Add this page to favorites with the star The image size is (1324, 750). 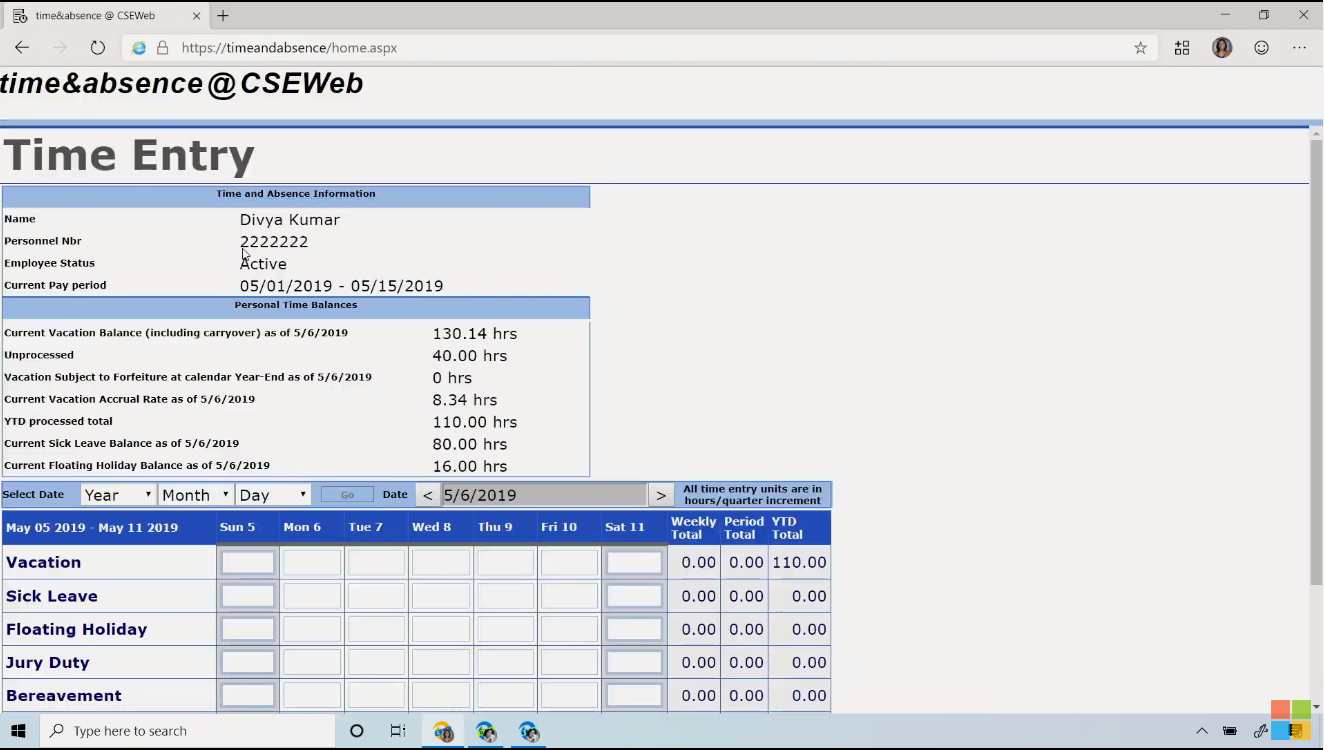click(x=1140, y=48)
